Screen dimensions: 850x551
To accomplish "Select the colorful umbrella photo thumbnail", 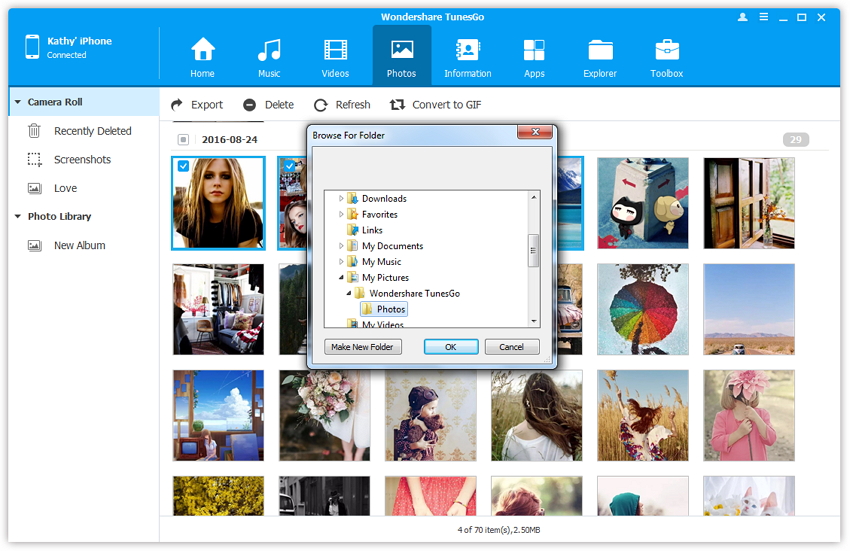I will coord(643,309).
